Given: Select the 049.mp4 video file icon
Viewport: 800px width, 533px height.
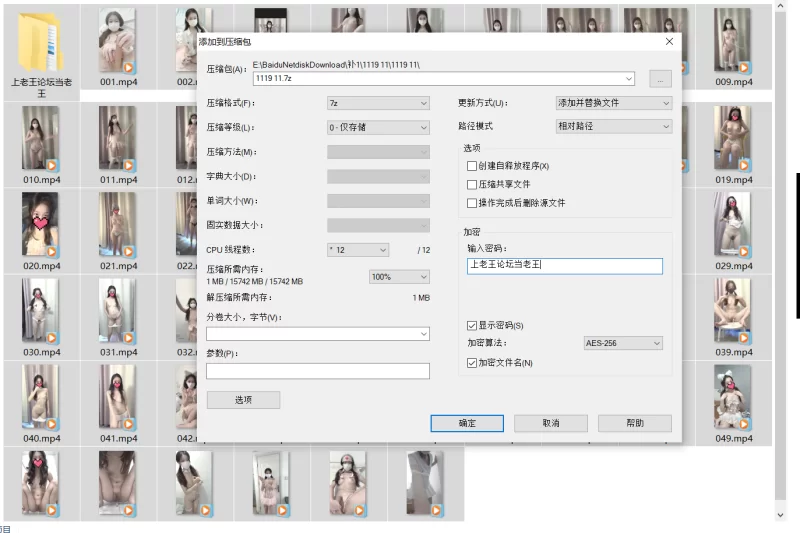Looking at the screenshot, I should click(x=733, y=398).
